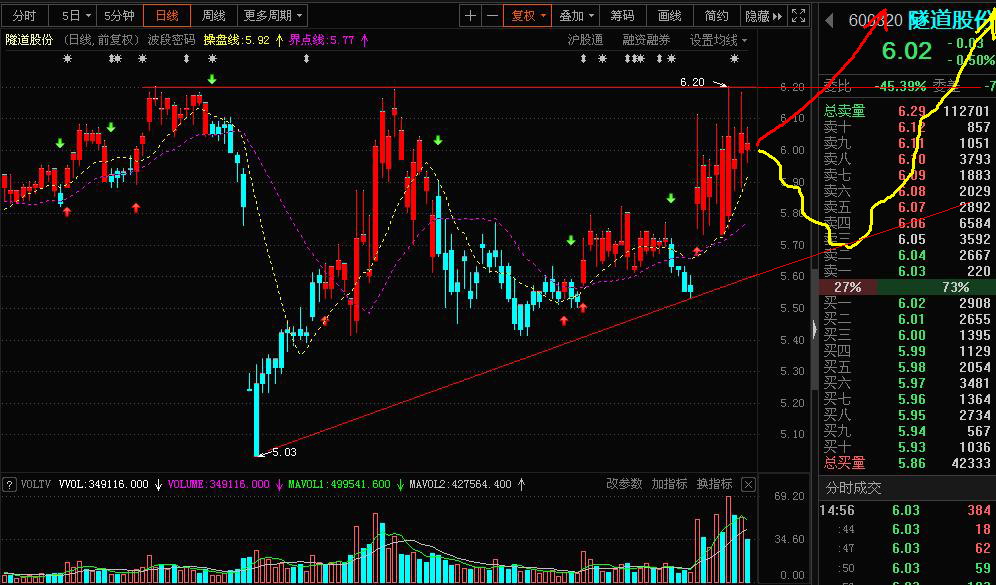
Task: Open the VOLTV help question mark
Action: 10,485
